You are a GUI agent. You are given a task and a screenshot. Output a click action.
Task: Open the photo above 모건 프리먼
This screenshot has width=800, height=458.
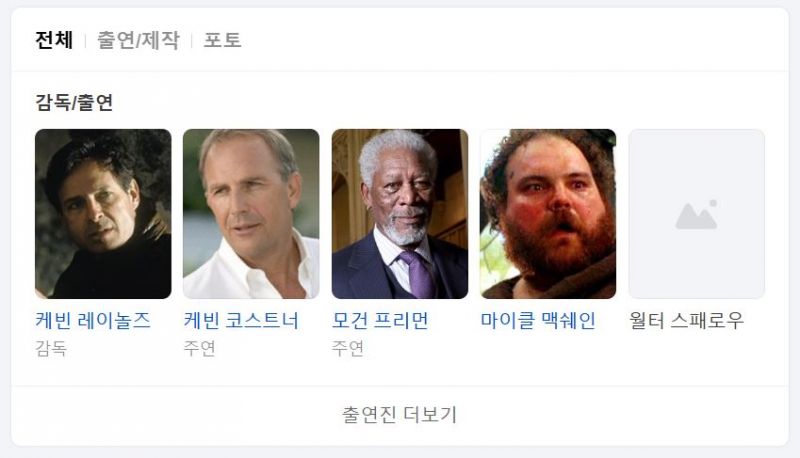[x=399, y=214]
